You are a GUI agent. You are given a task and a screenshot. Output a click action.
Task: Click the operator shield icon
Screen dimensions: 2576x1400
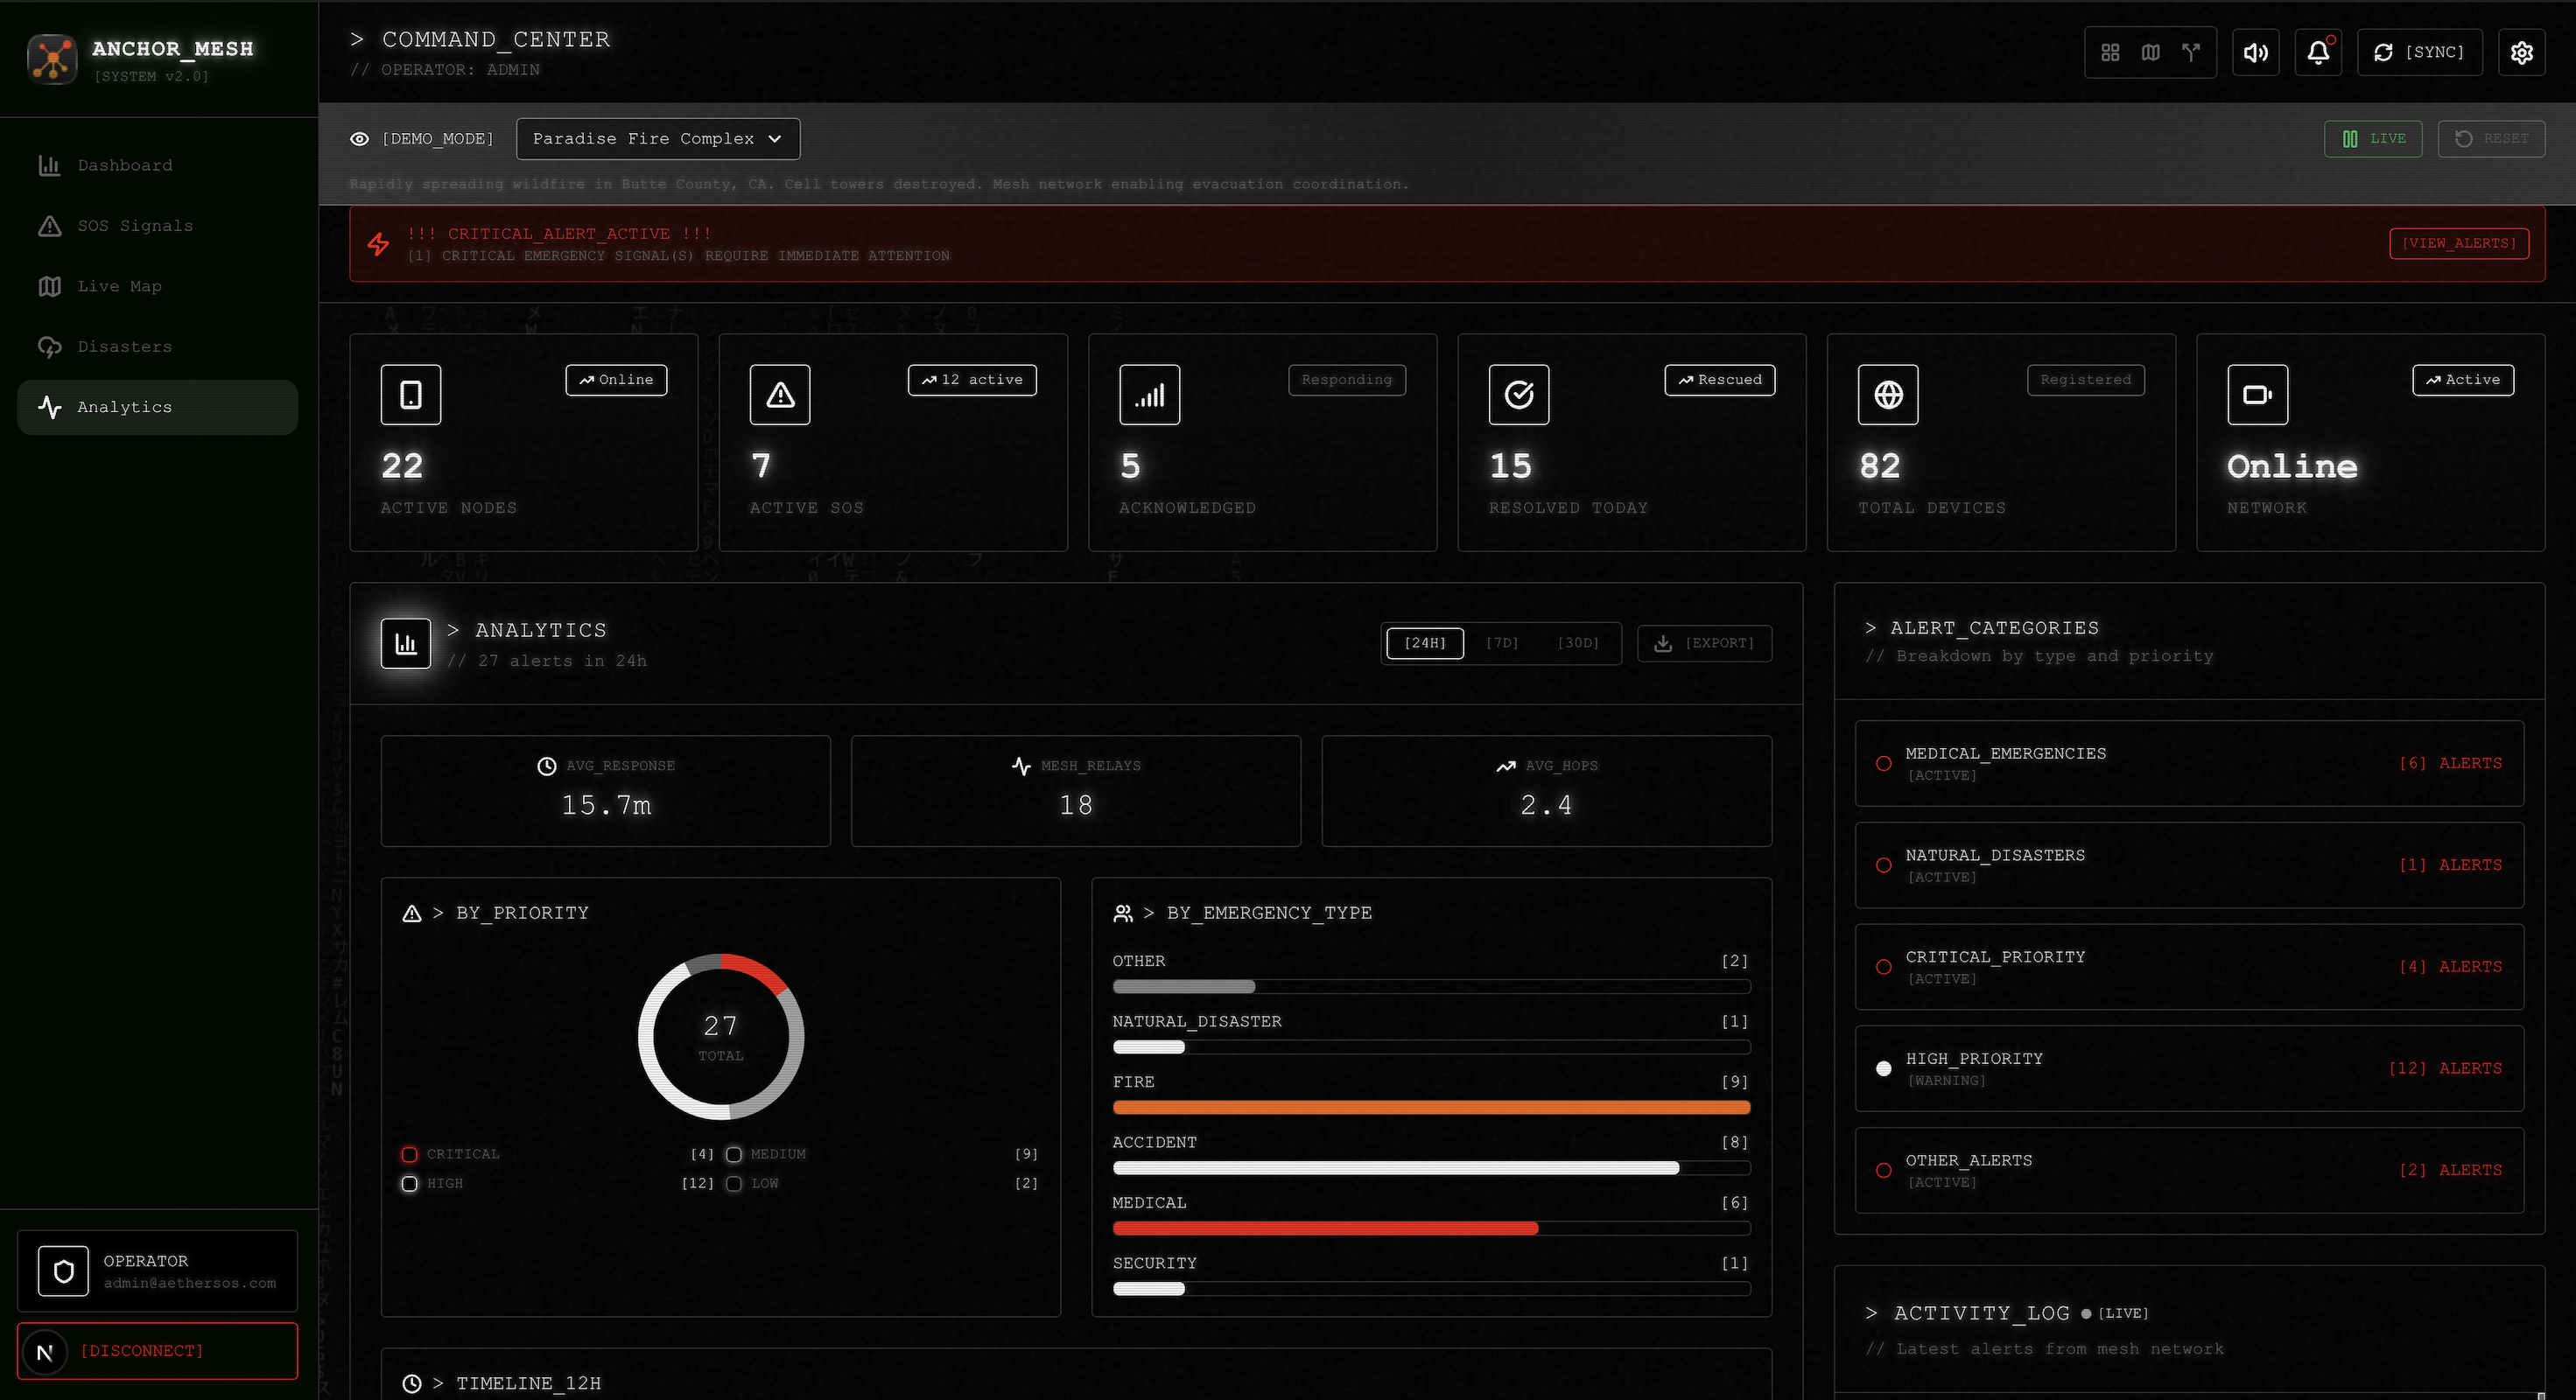click(63, 1271)
